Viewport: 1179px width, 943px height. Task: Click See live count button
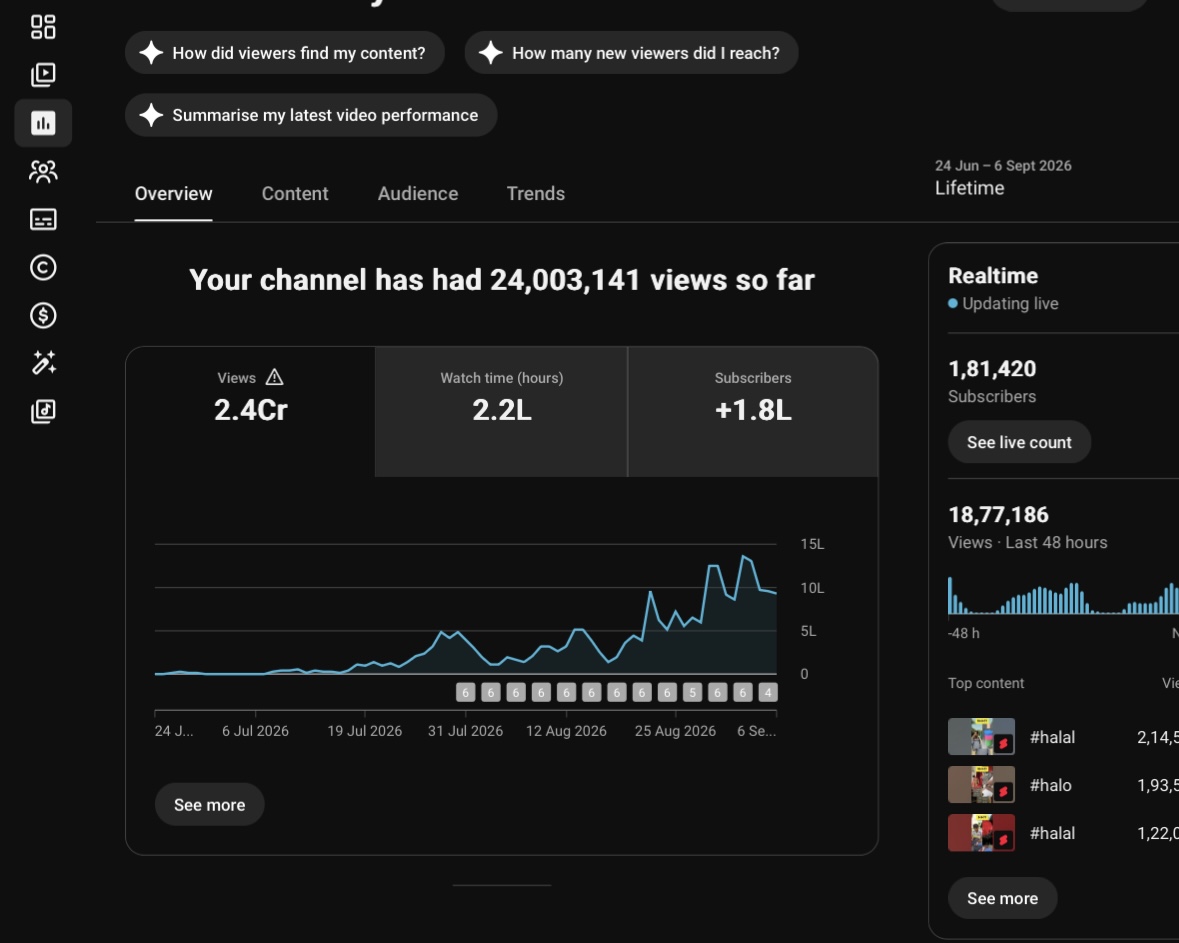click(1019, 442)
